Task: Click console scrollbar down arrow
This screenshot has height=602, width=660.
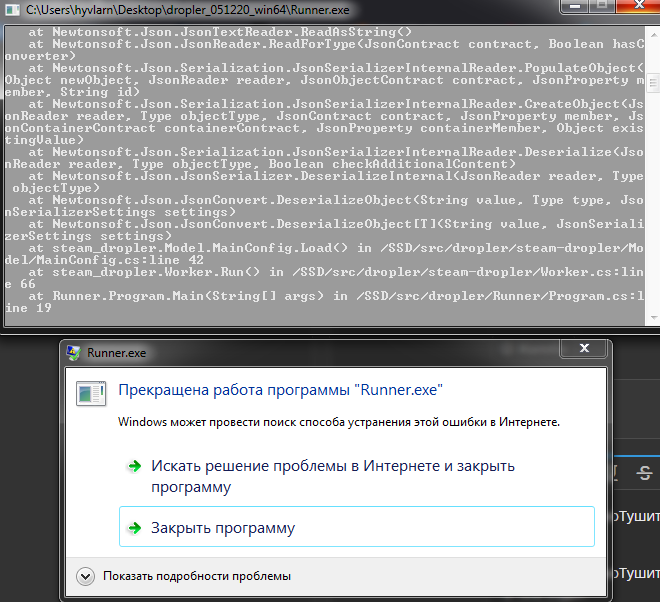Action: coord(654,318)
